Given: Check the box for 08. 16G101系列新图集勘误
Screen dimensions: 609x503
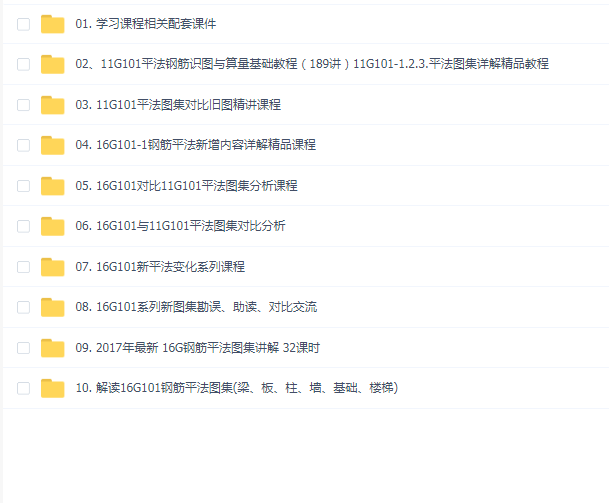Looking at the screenshot, I should click(23, 307).
